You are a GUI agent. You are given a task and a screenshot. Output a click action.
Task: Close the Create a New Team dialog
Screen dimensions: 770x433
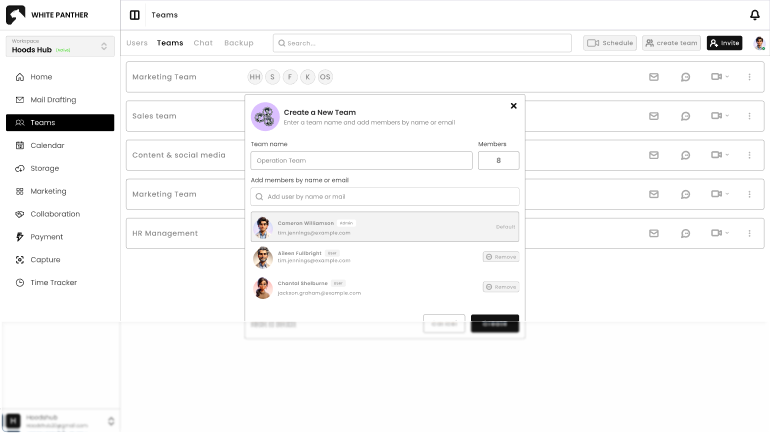514,106
